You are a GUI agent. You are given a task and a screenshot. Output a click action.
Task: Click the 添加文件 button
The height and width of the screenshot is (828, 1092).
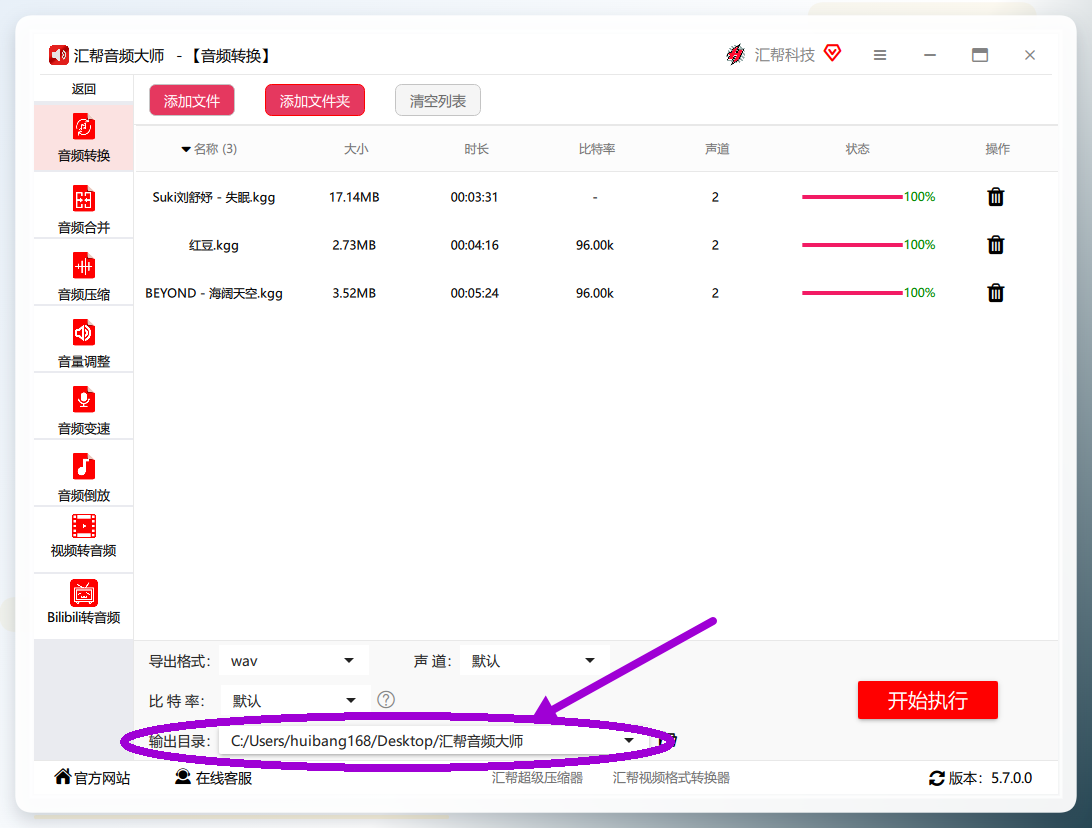192,101
